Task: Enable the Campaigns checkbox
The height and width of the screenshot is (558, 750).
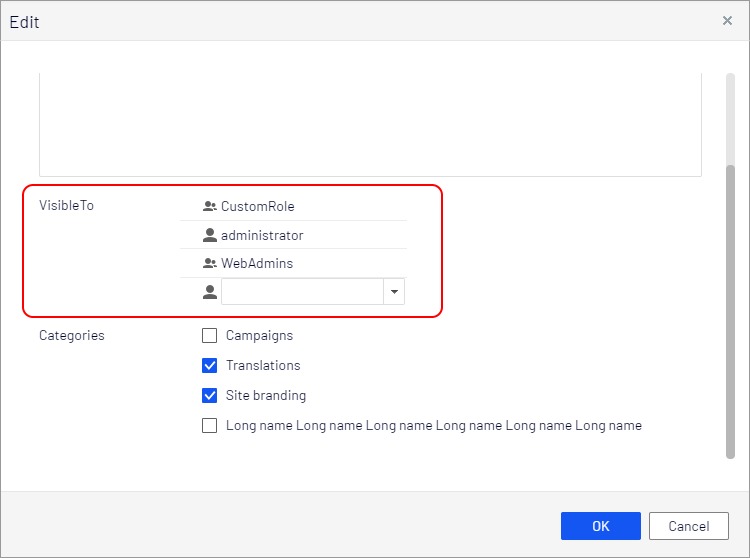Action: coord(210,336)
